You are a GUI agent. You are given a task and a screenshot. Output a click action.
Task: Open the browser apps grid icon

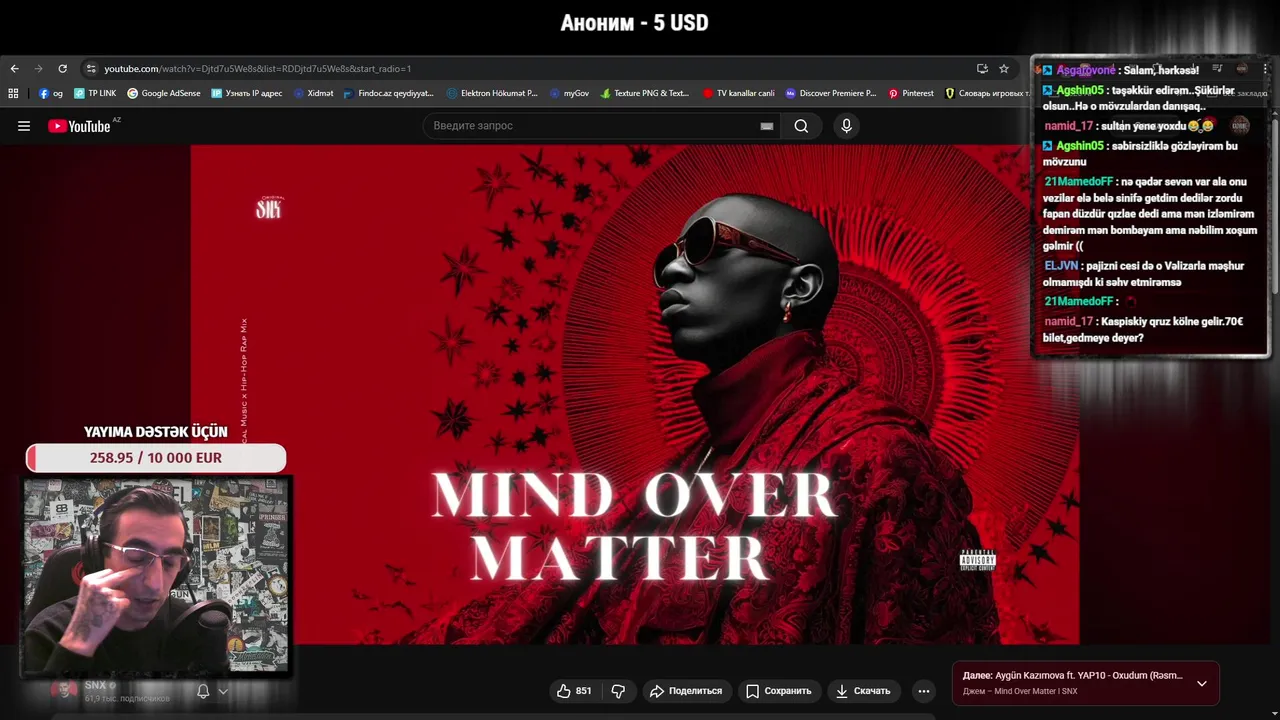point(13,93)
